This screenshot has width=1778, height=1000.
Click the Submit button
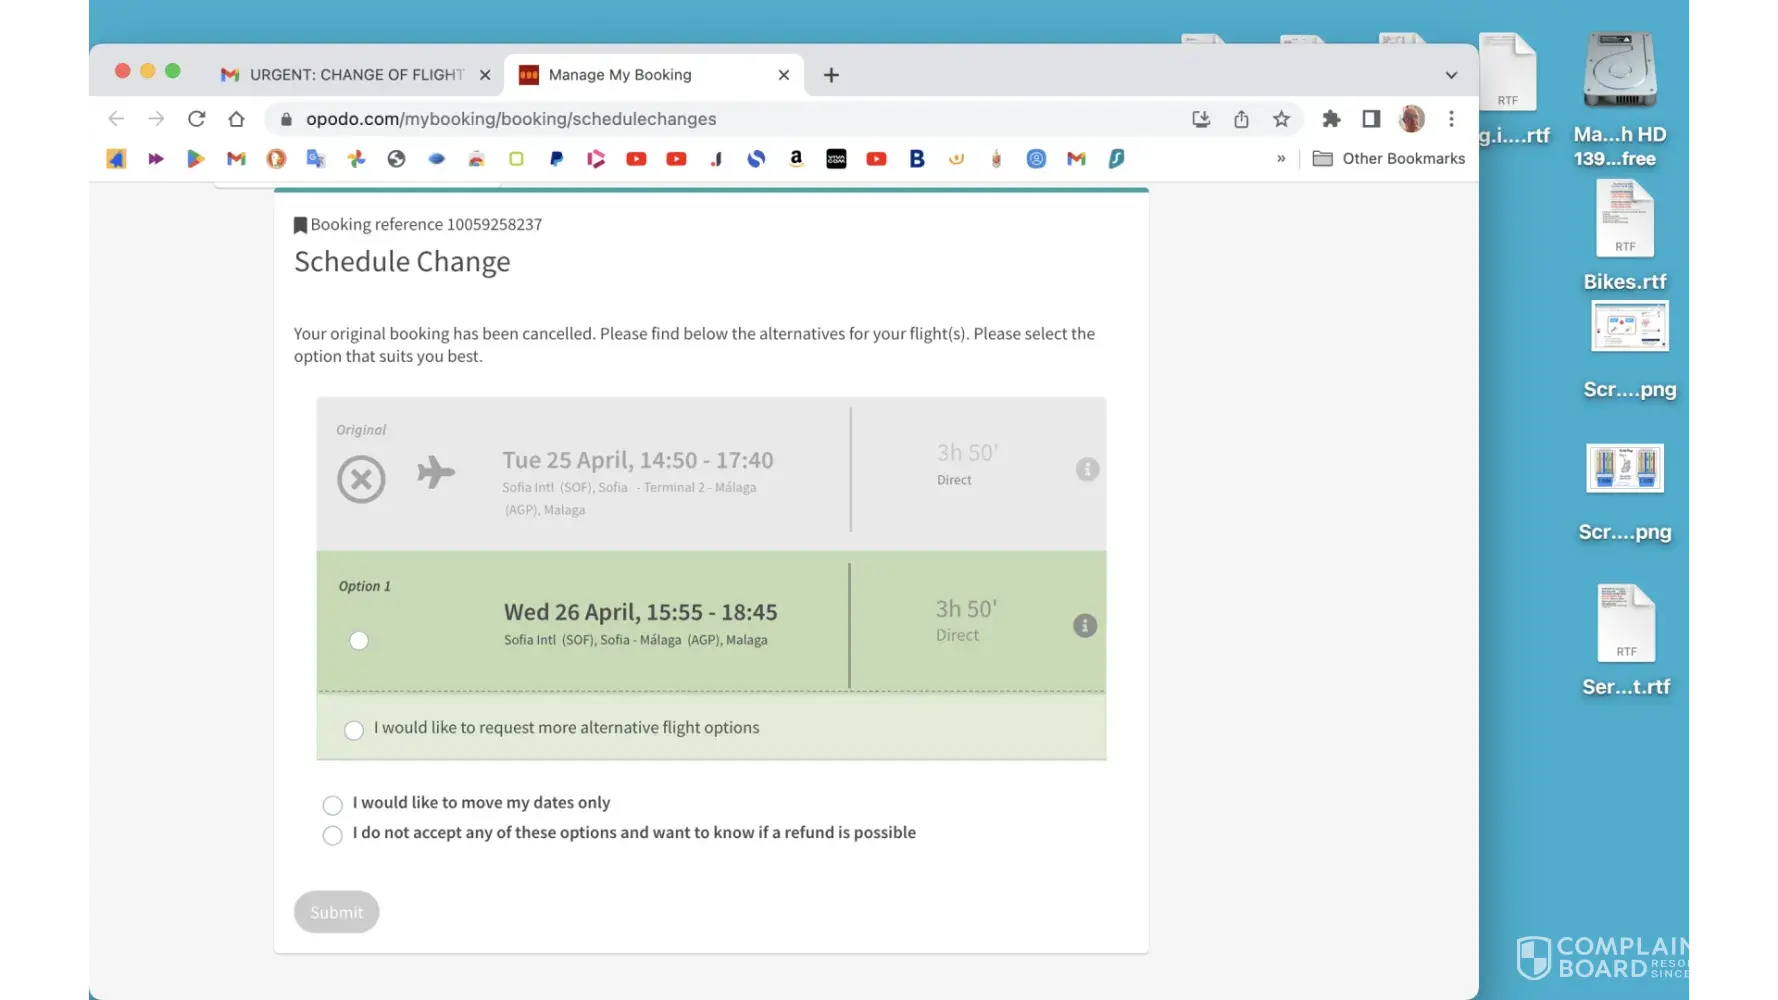click(337, 912)
